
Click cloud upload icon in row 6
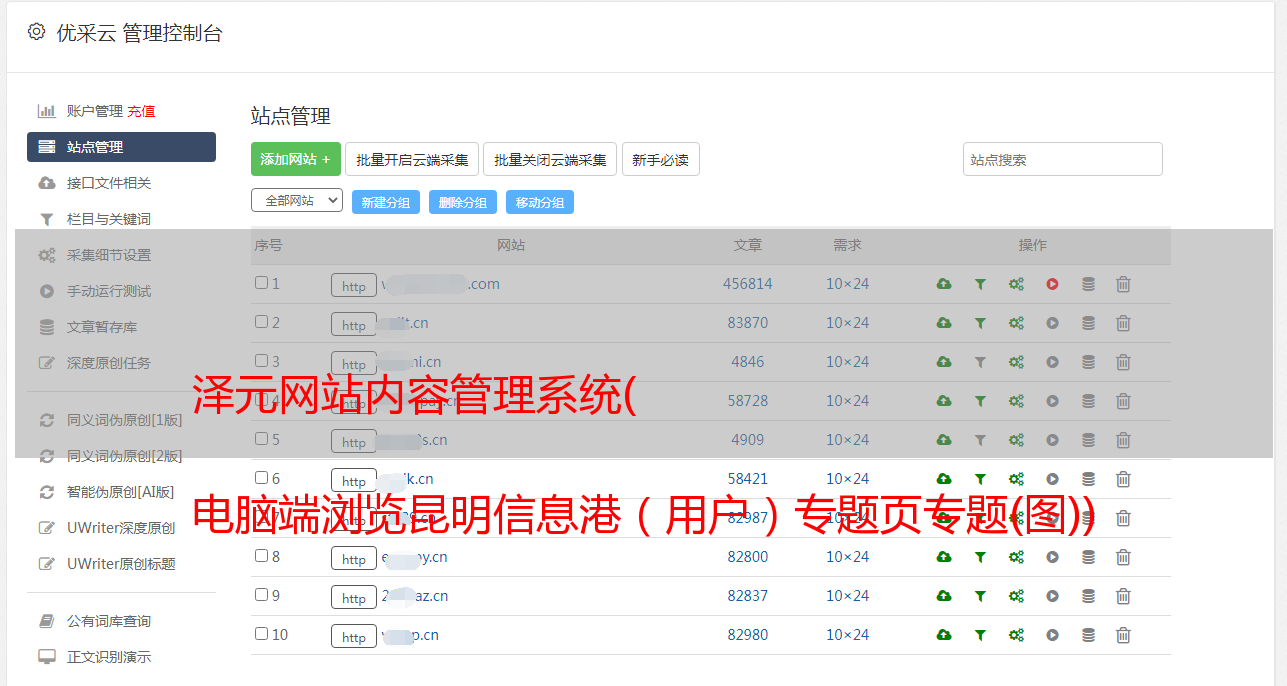944,479
